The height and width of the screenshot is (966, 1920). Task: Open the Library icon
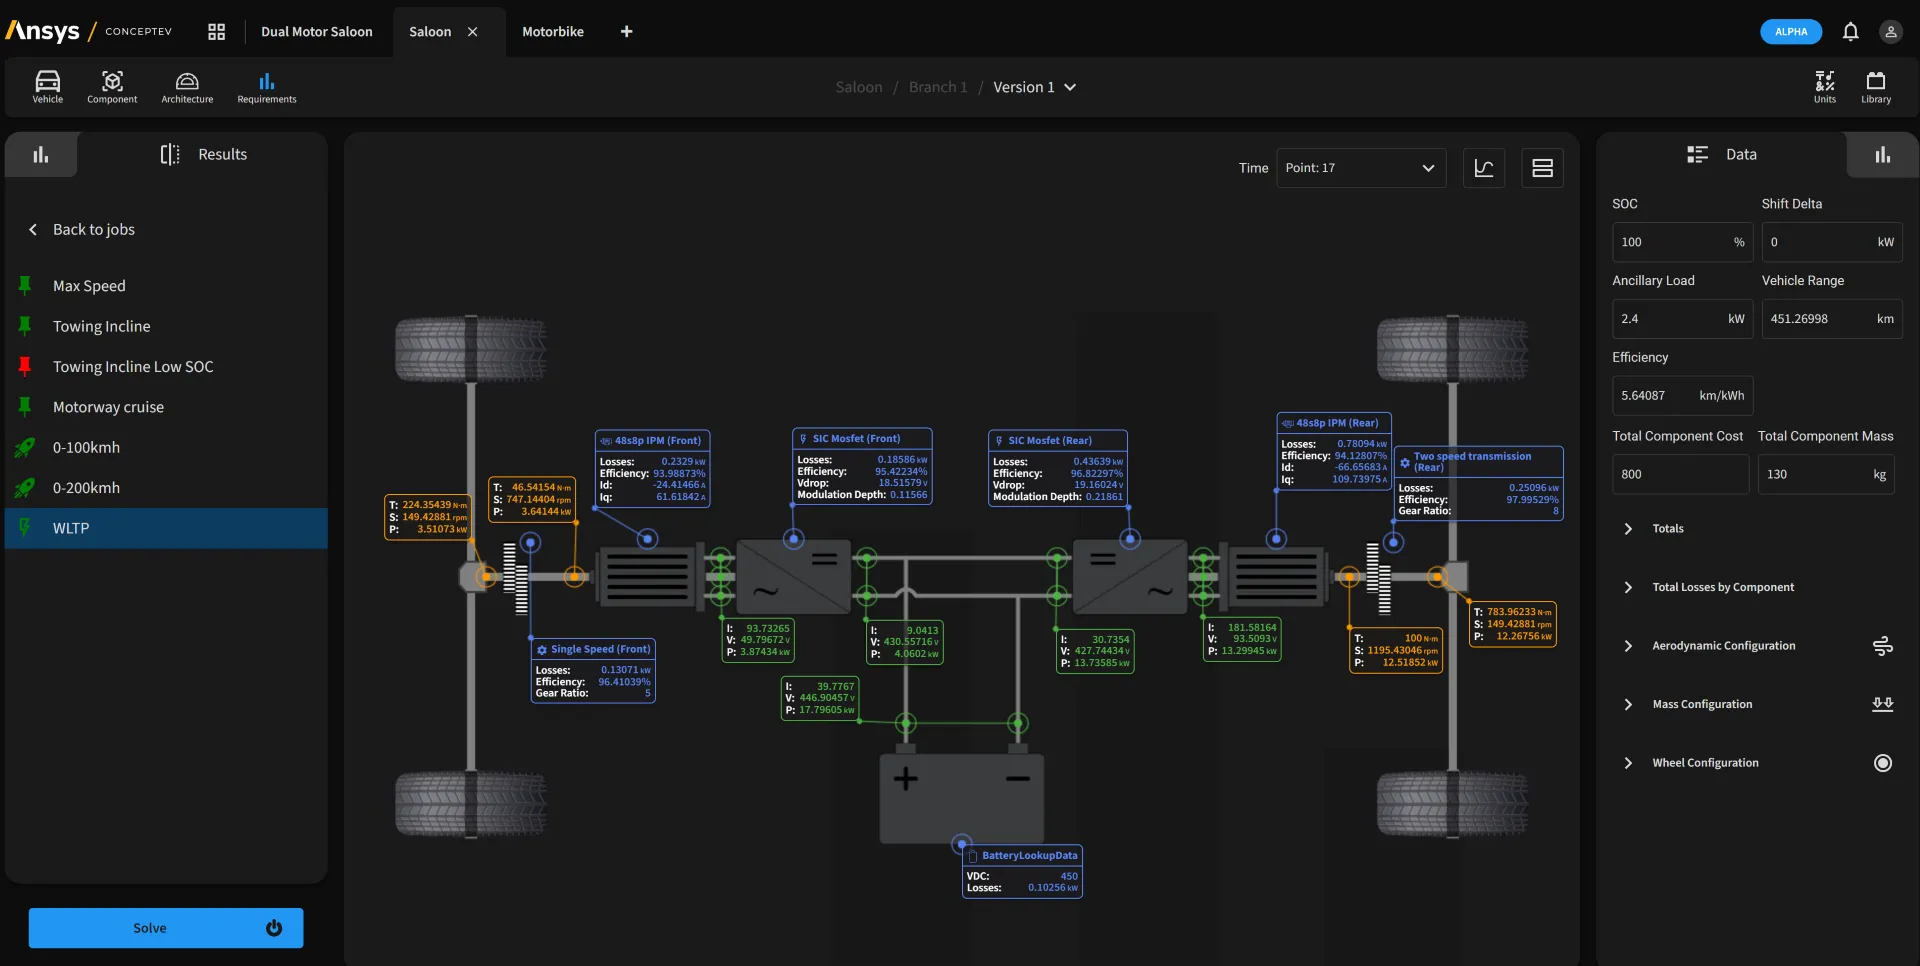[x=1875, y=87]
